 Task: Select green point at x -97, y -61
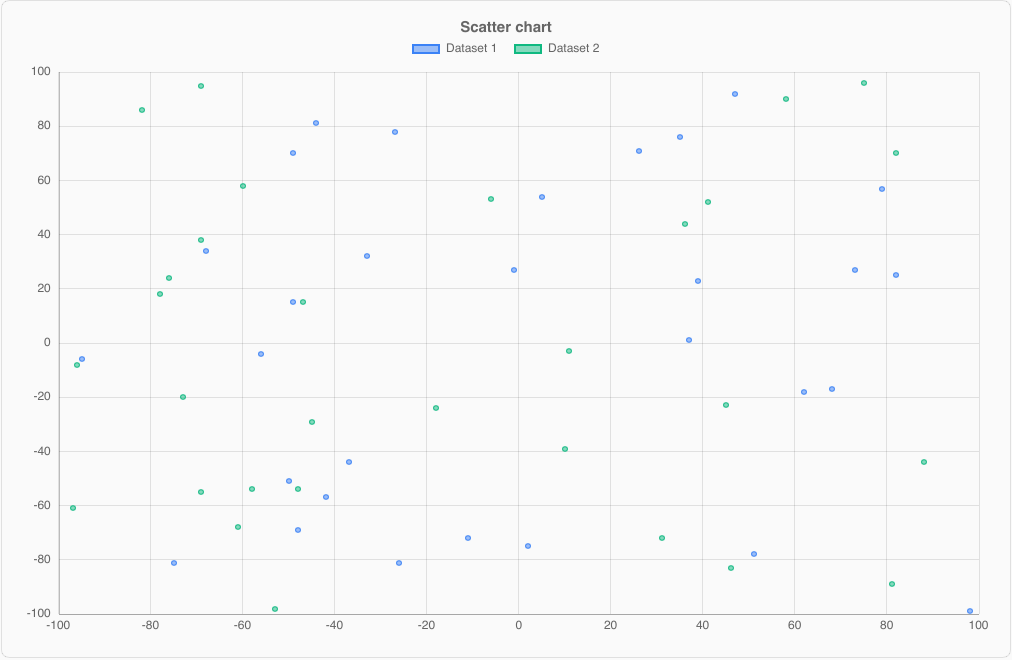[73, 508]
